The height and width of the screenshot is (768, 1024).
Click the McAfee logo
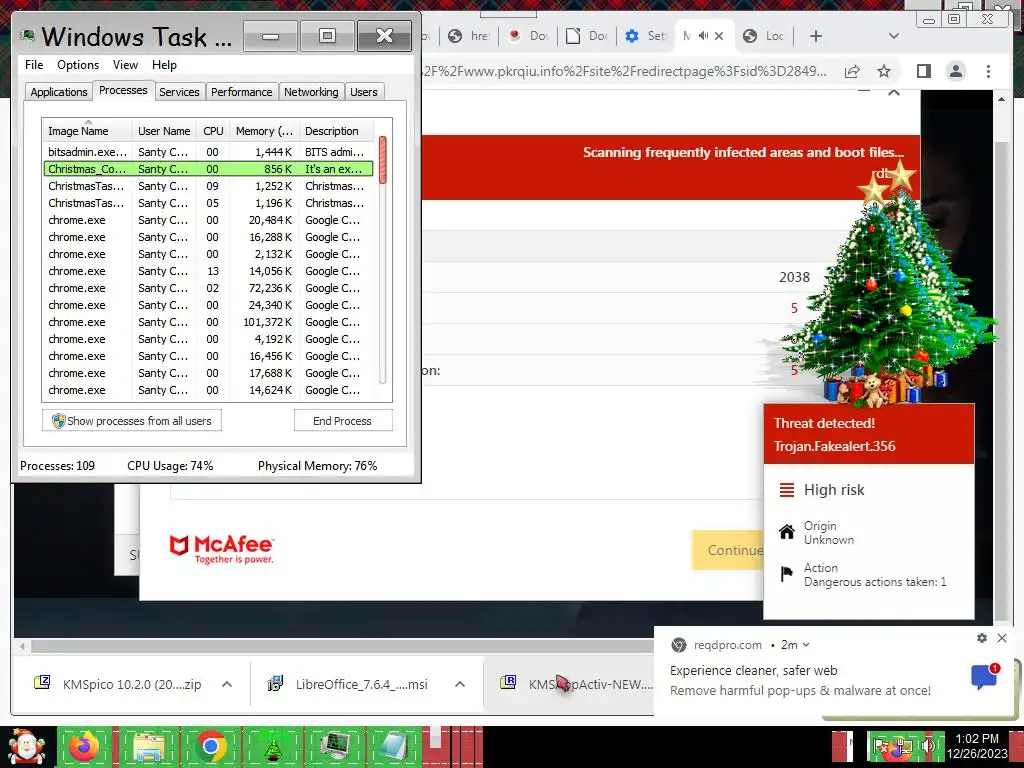(x=221, y=549)
